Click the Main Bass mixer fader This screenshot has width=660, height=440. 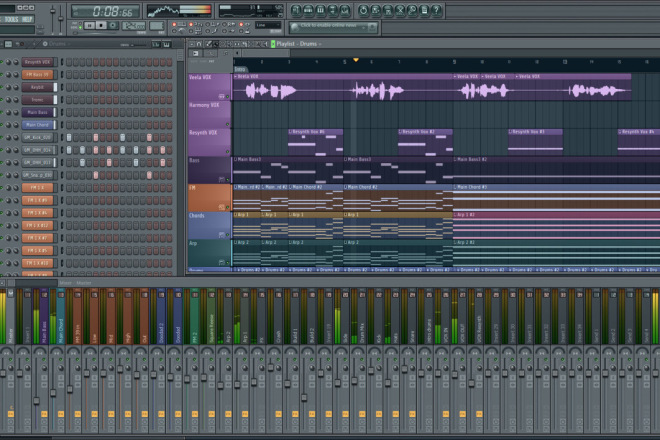[37, 401]
